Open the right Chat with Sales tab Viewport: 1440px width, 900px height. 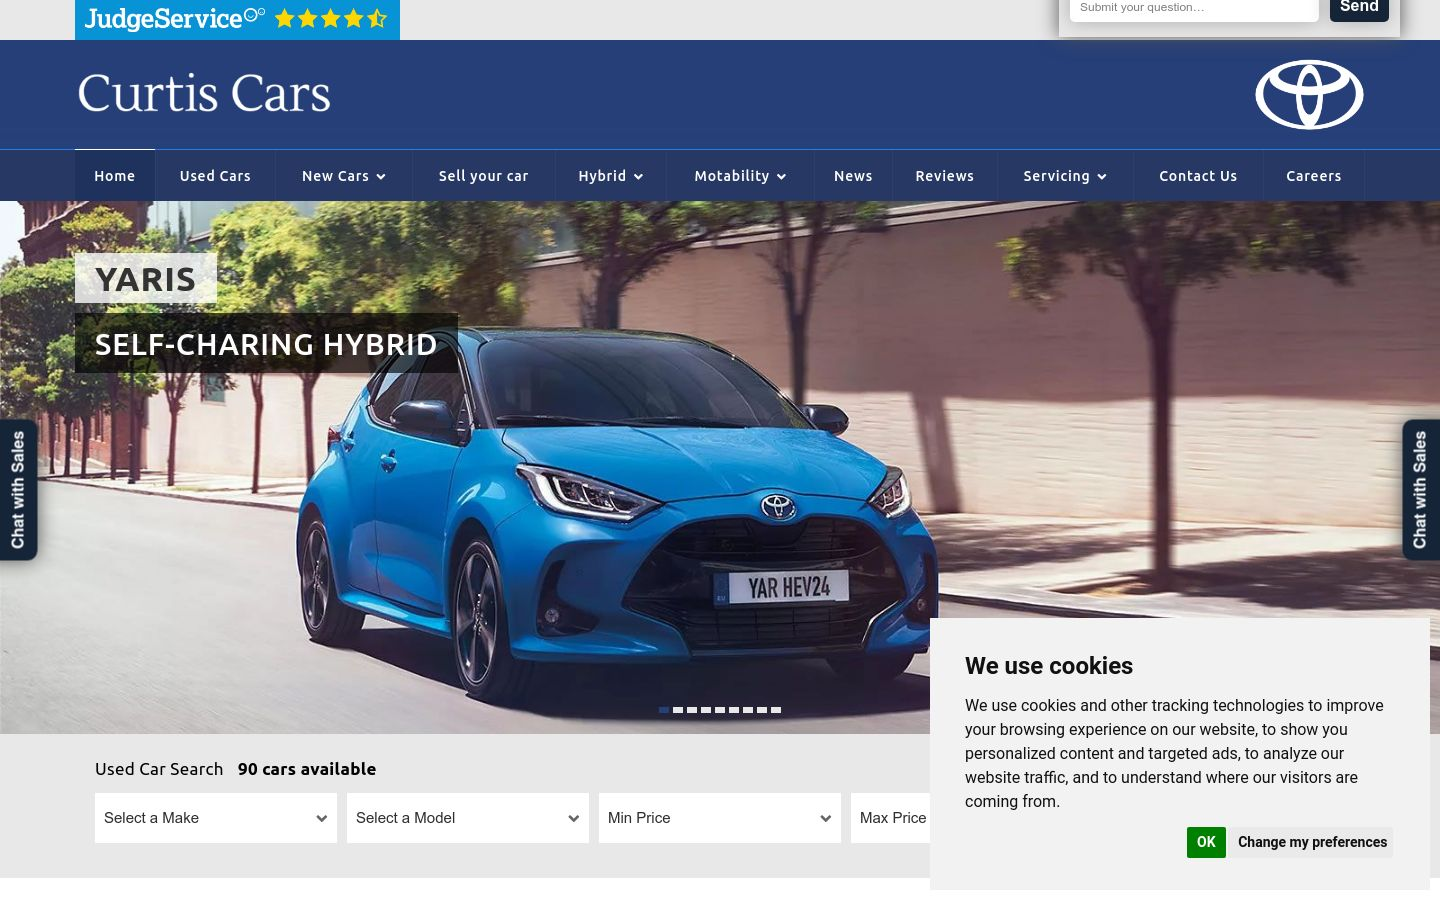[1421, 490]
